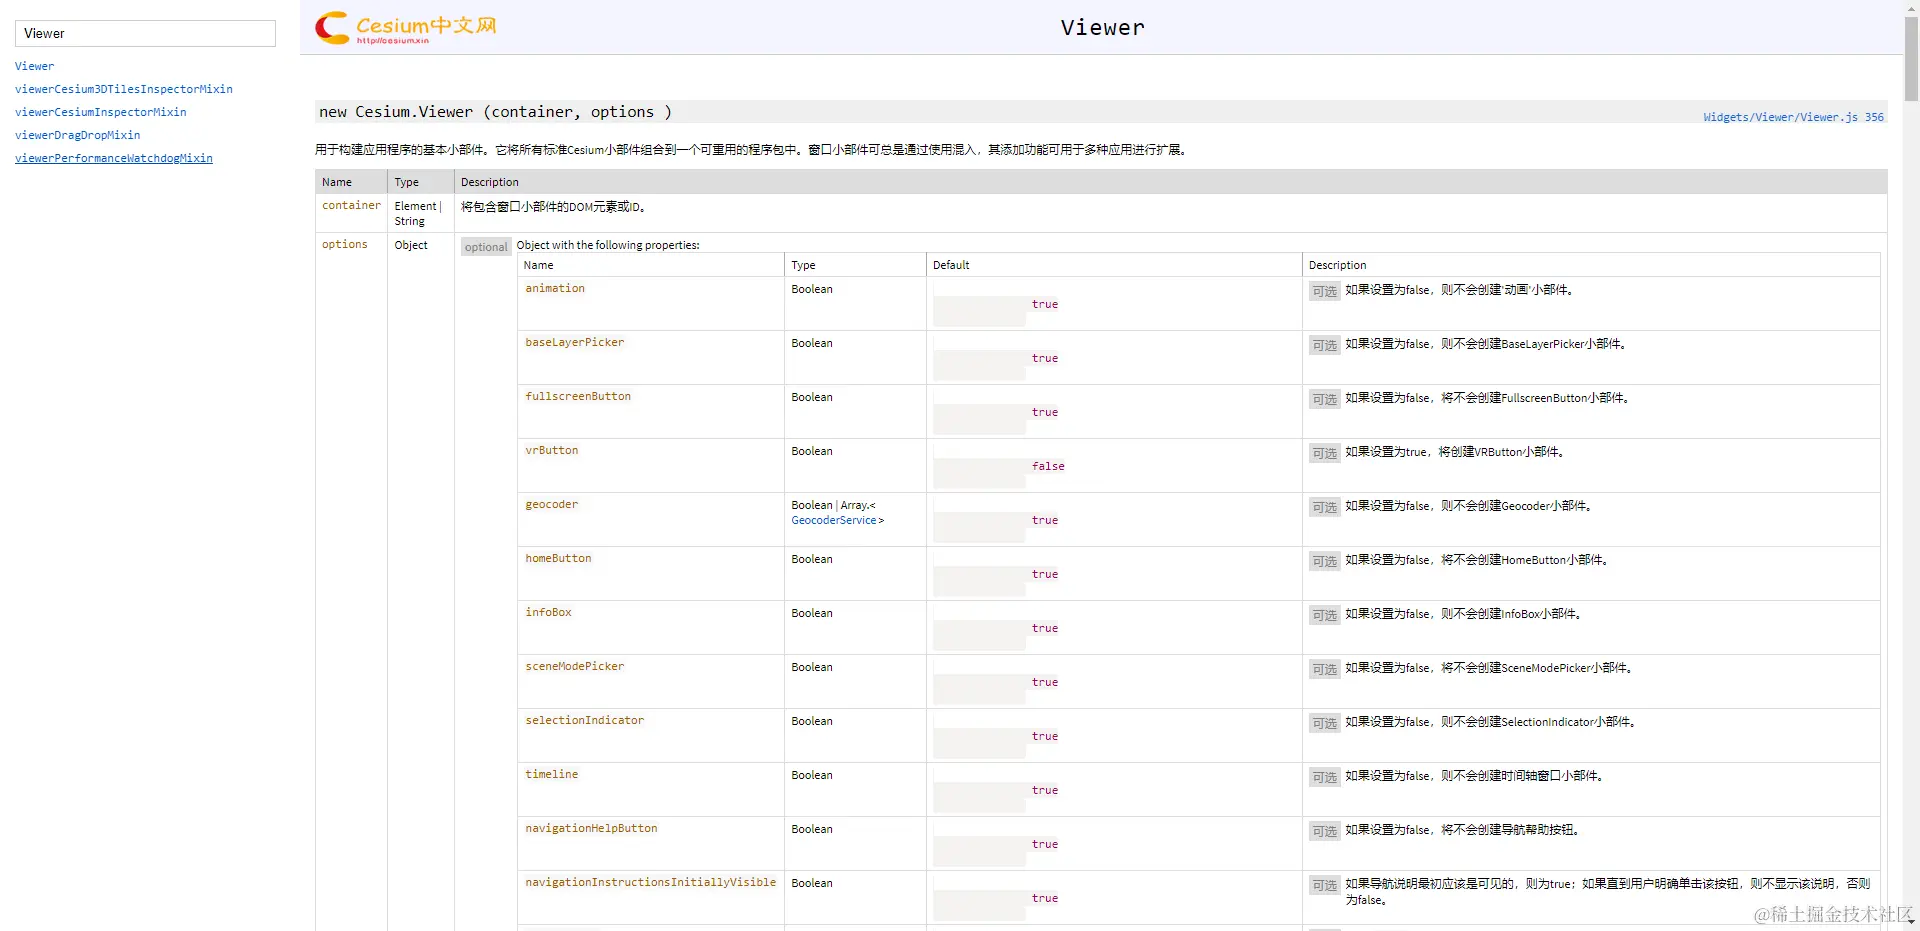
Task: Click the 可选 tag in animation row
Action: 1325,291
